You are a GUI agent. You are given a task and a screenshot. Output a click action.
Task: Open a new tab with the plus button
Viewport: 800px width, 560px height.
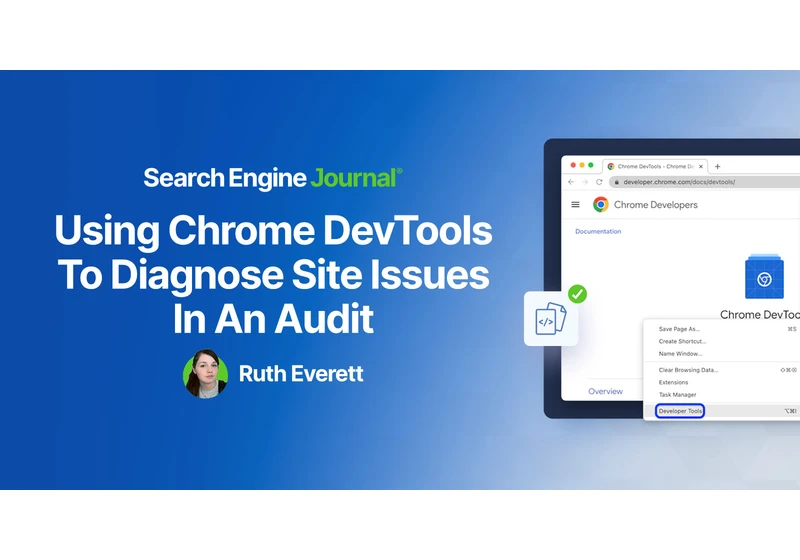(717, 166)
